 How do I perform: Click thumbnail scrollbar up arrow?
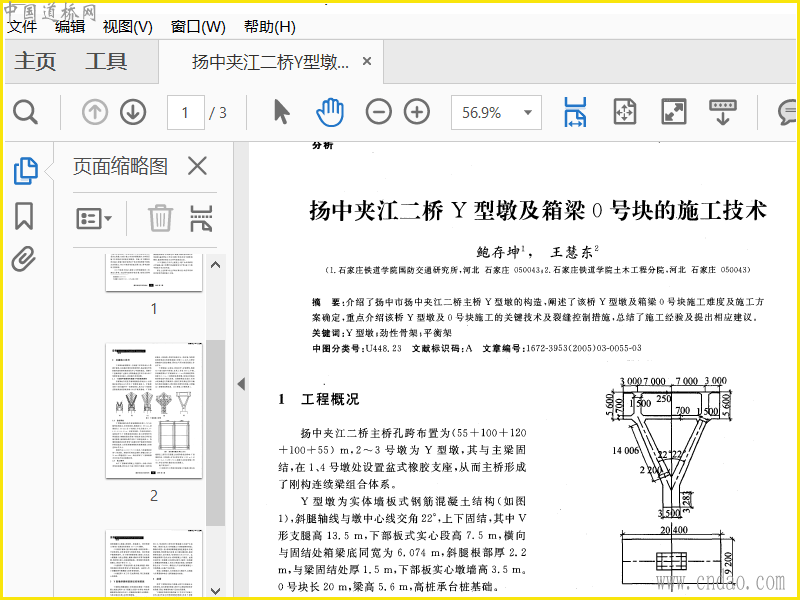(x=215, y=265)
